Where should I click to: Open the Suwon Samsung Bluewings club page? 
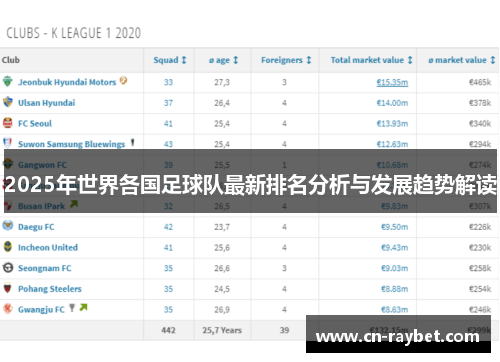coord(71,144)
